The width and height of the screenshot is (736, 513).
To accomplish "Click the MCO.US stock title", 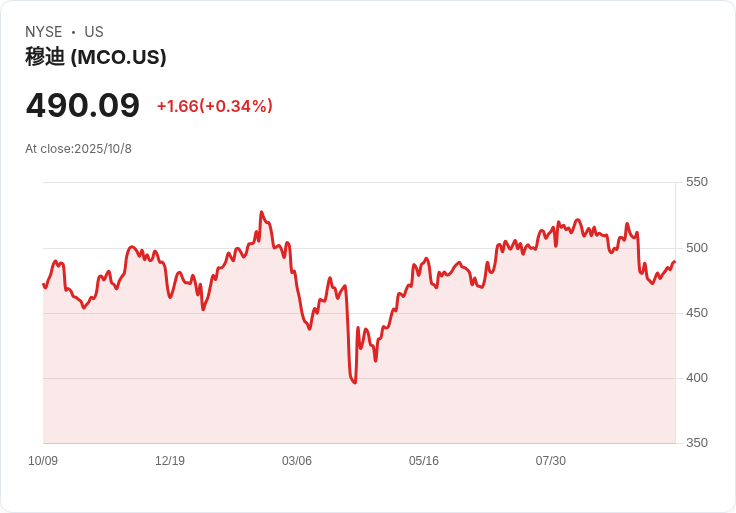I will click(x=96, y=57).
